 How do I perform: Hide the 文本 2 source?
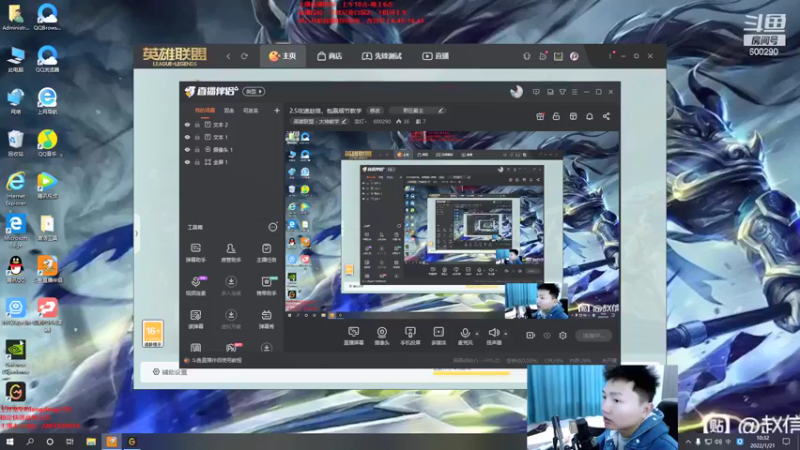(187, 124)
